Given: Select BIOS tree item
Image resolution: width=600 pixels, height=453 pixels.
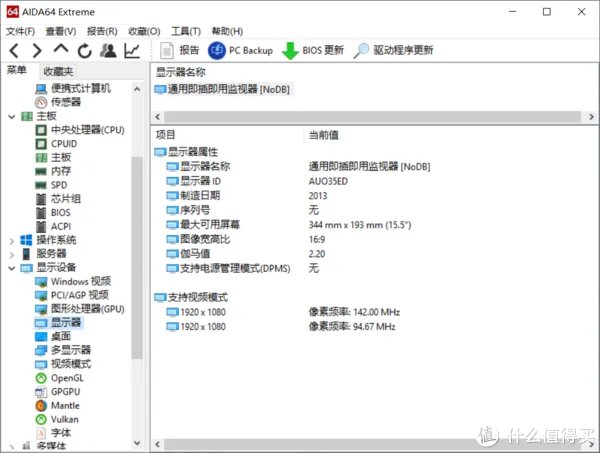Looking at the screenshot, I should click(x=53, y=213).
